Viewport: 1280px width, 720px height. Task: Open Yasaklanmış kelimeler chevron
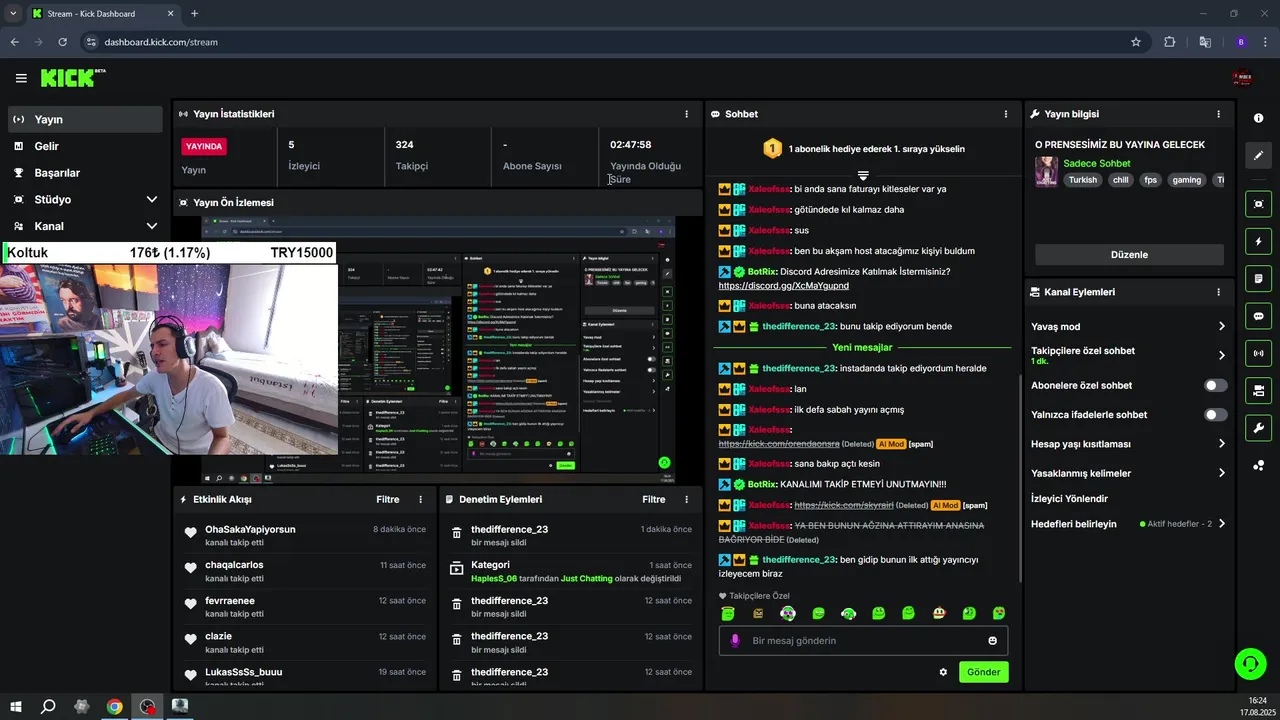click(1221, 473)
